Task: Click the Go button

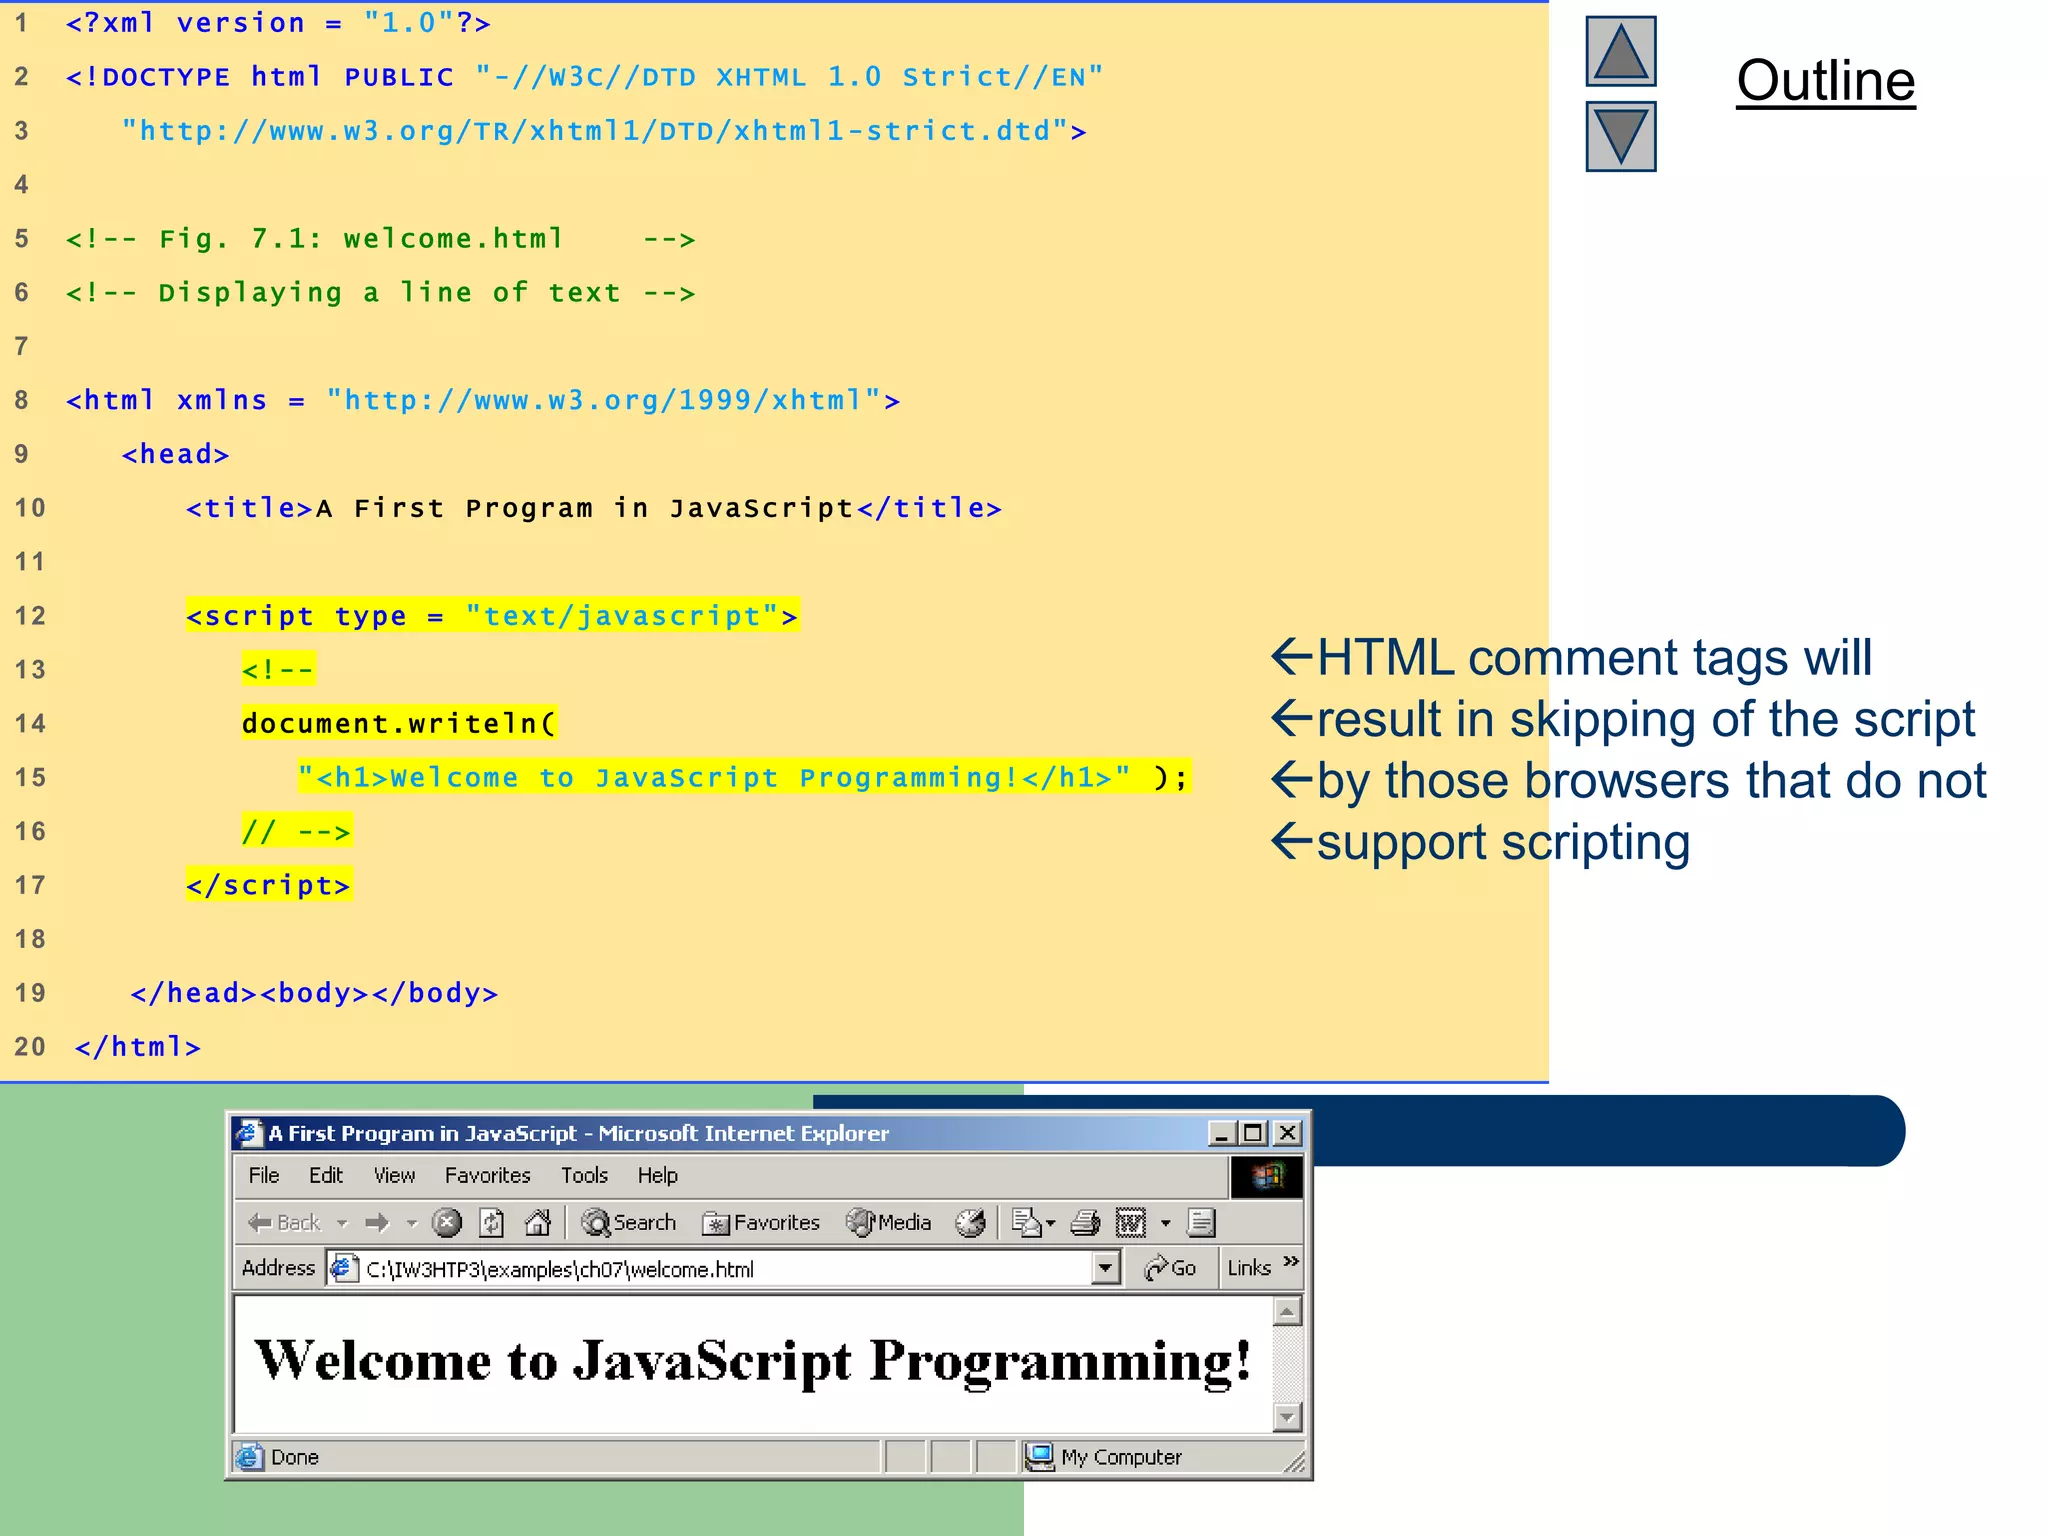Action: click(1170, 1268)
